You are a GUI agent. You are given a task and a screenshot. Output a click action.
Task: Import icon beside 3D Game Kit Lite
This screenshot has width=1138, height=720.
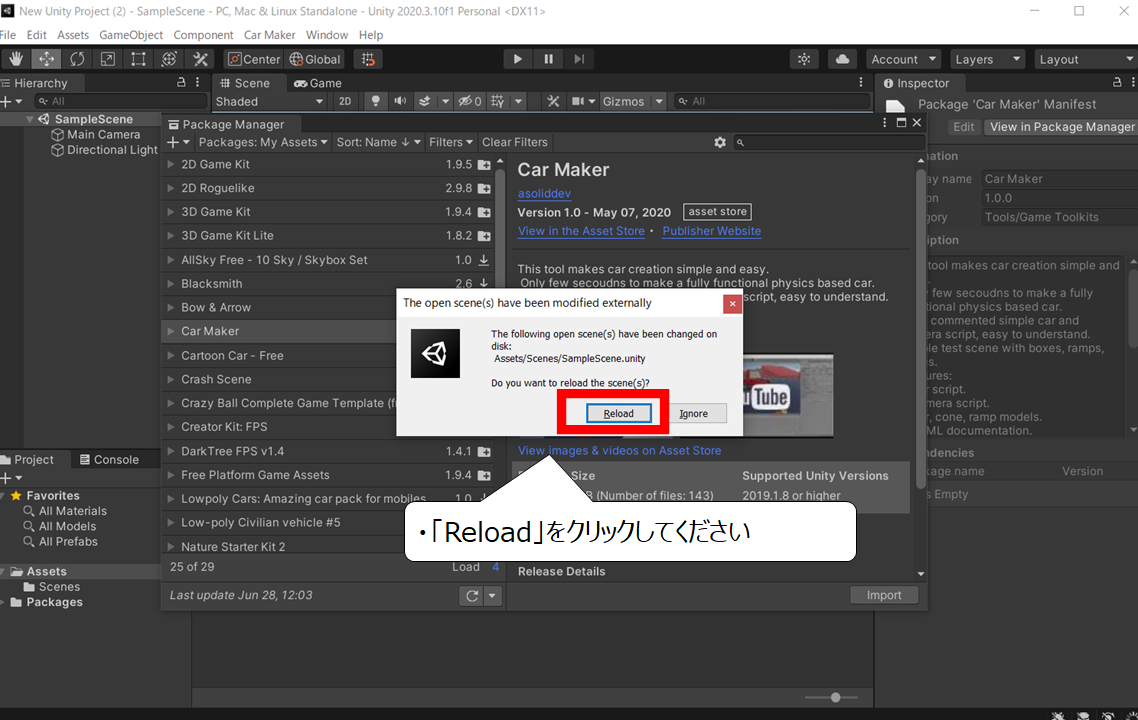484,236
